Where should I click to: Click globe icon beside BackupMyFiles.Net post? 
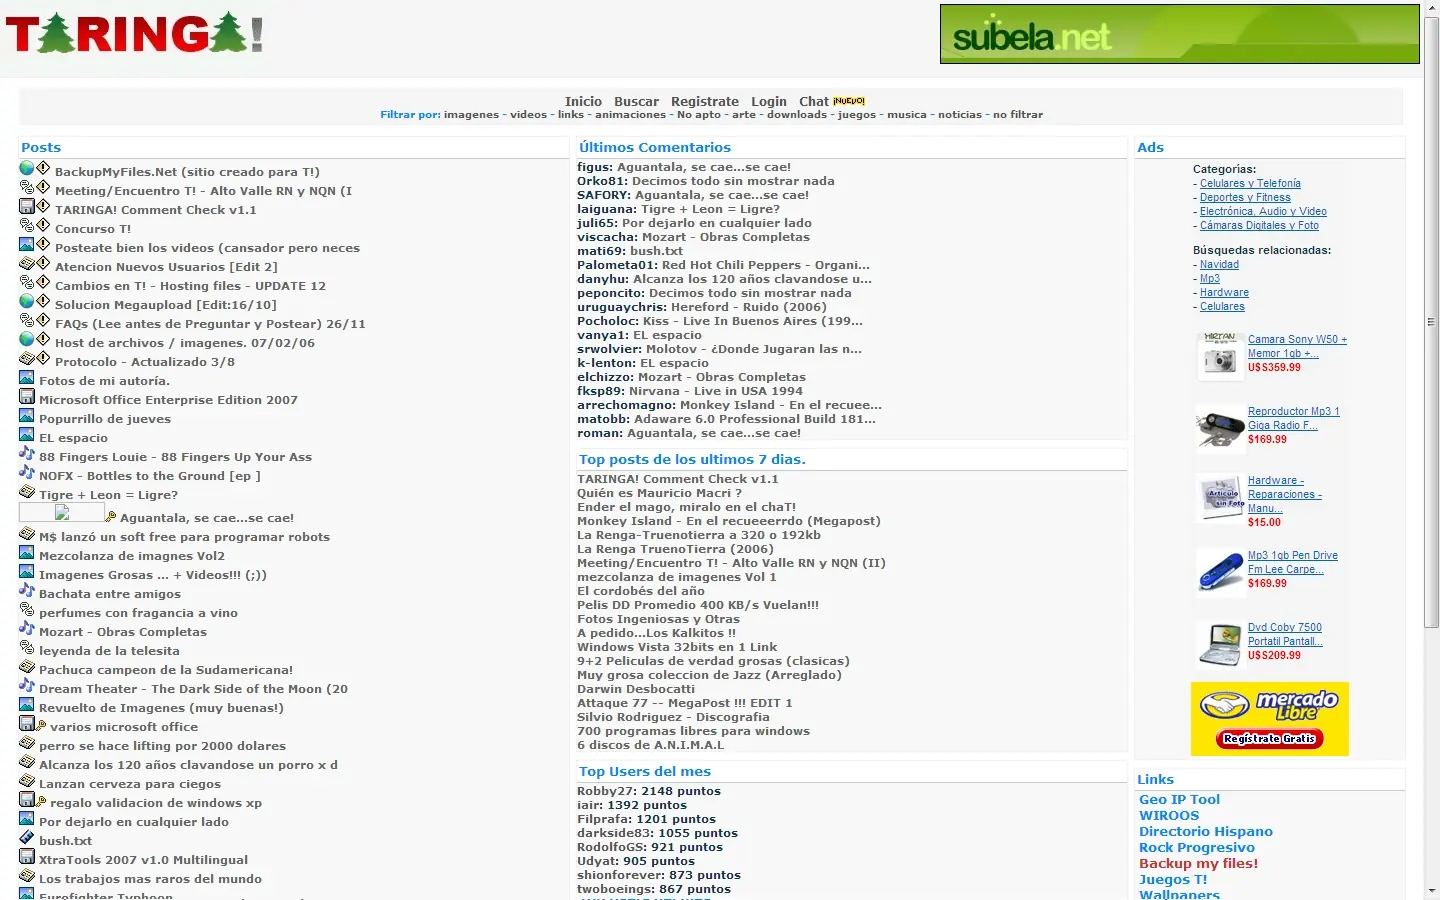[x=27, y=168]
